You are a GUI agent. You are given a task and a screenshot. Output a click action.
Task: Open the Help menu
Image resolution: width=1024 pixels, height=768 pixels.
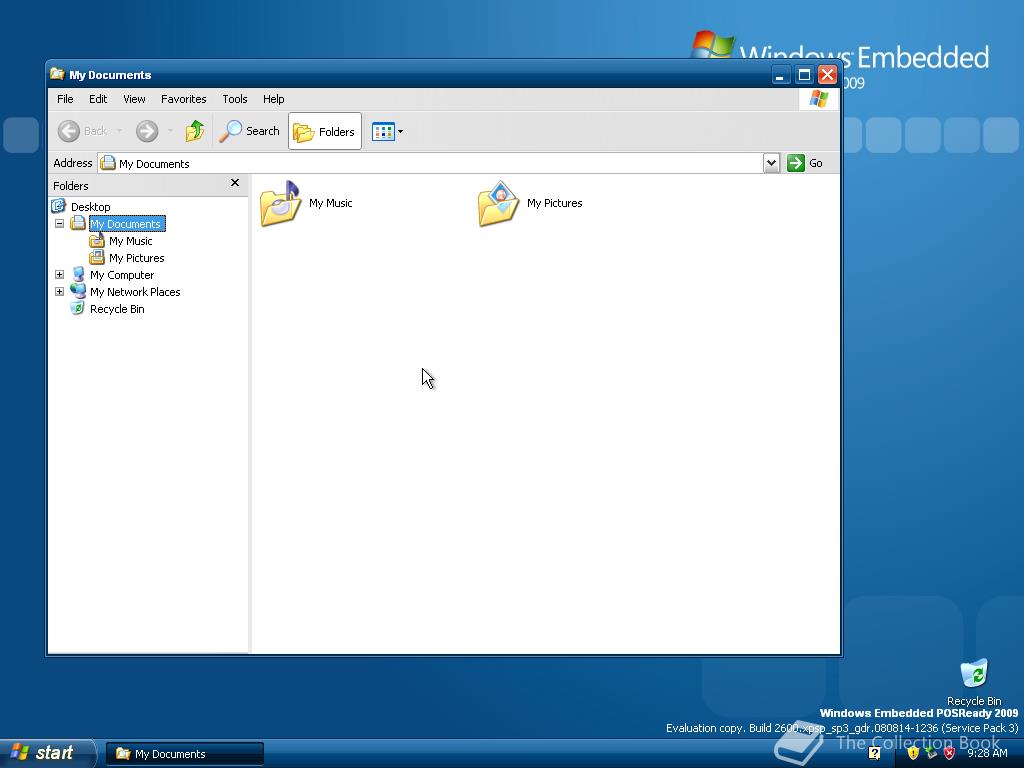pyautogui.click(x=274, y=99)
